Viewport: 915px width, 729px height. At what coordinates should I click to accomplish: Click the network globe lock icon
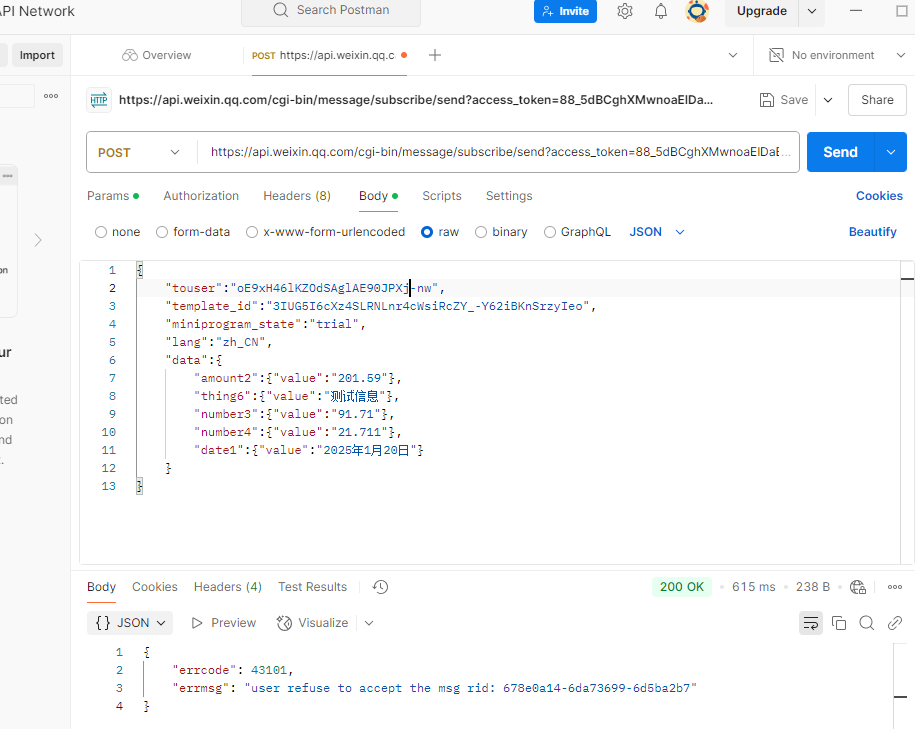point(858,587)
